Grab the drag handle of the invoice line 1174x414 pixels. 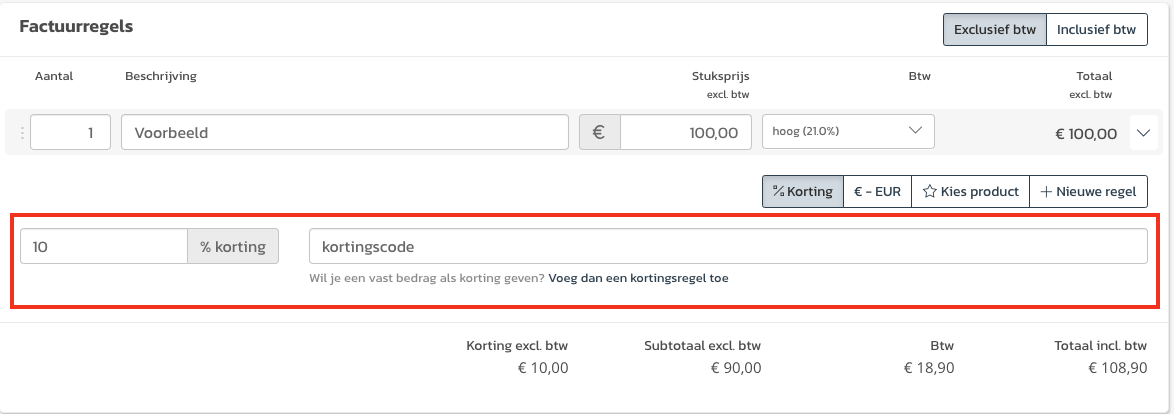click(x=22, y=133)
